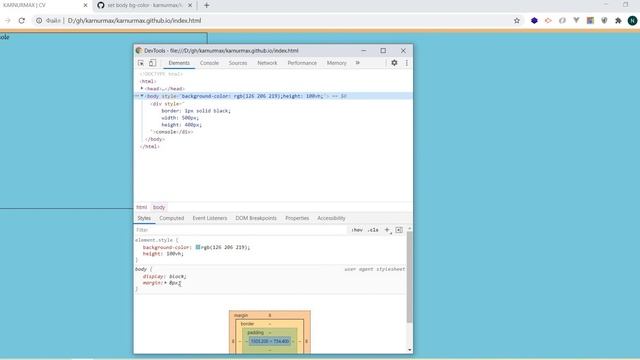This screenshot has width=640, height=360.
Task: Open the Event Listeners subtab
Action: pyautogui.click(x=210, y=218)
